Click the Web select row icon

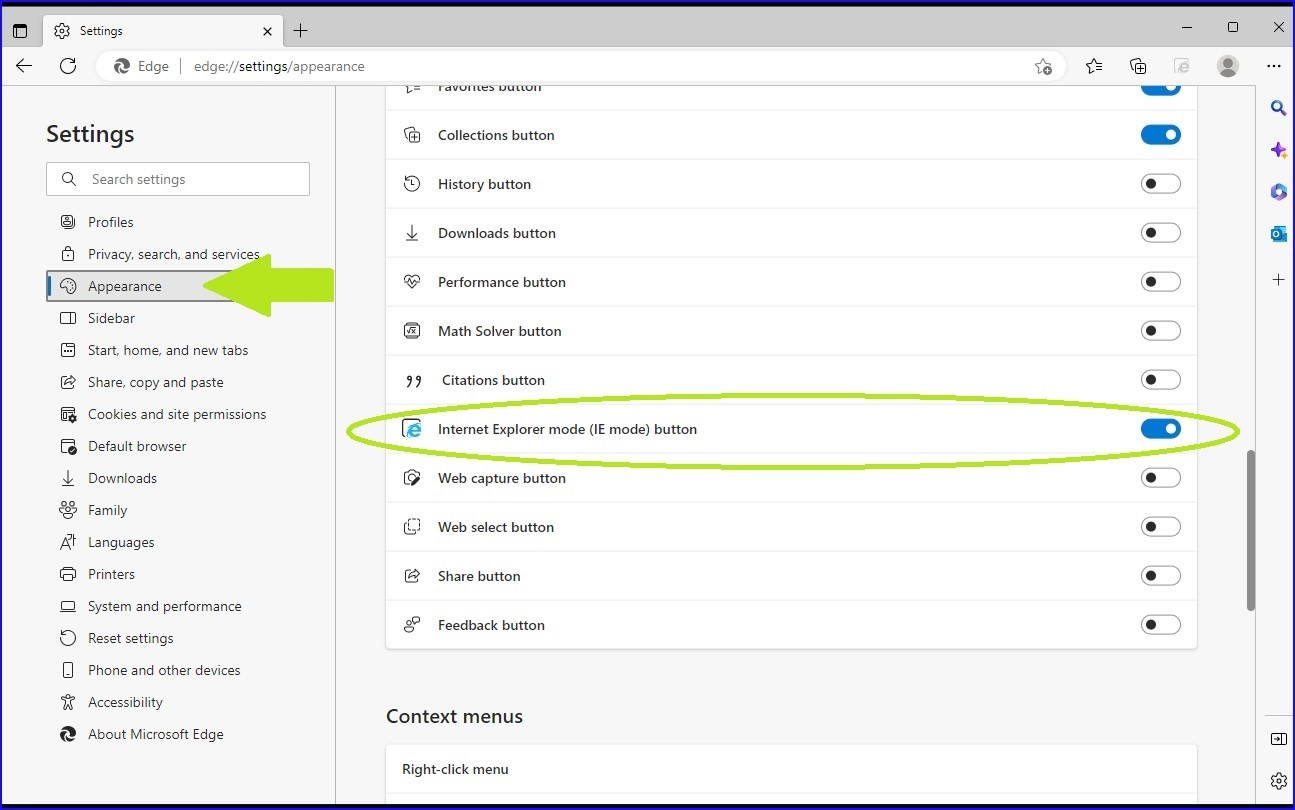412,527
